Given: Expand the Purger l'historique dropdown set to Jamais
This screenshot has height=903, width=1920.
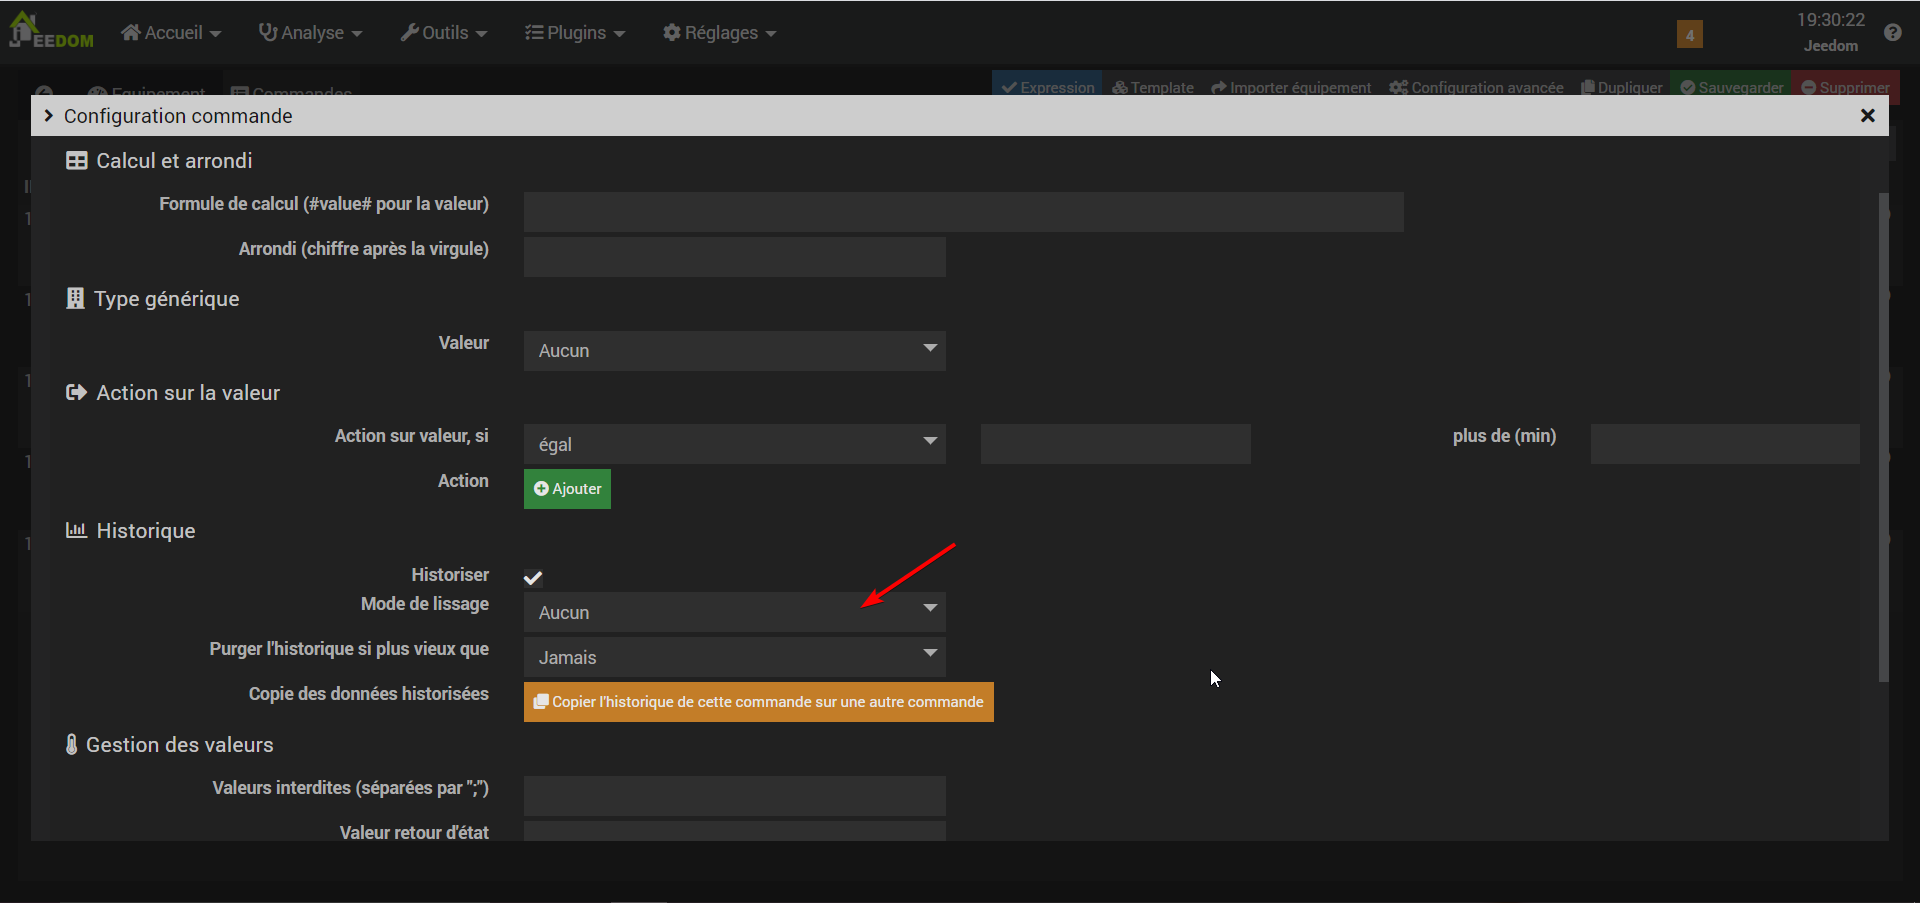Looking at the screenshot, I should [734, 657].
